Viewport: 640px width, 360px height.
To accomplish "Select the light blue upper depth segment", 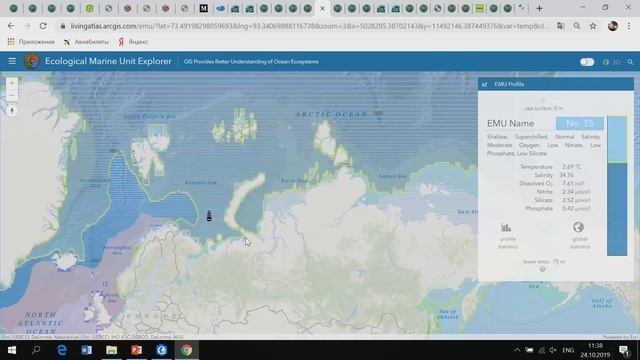I will click(x=617, y=139).
